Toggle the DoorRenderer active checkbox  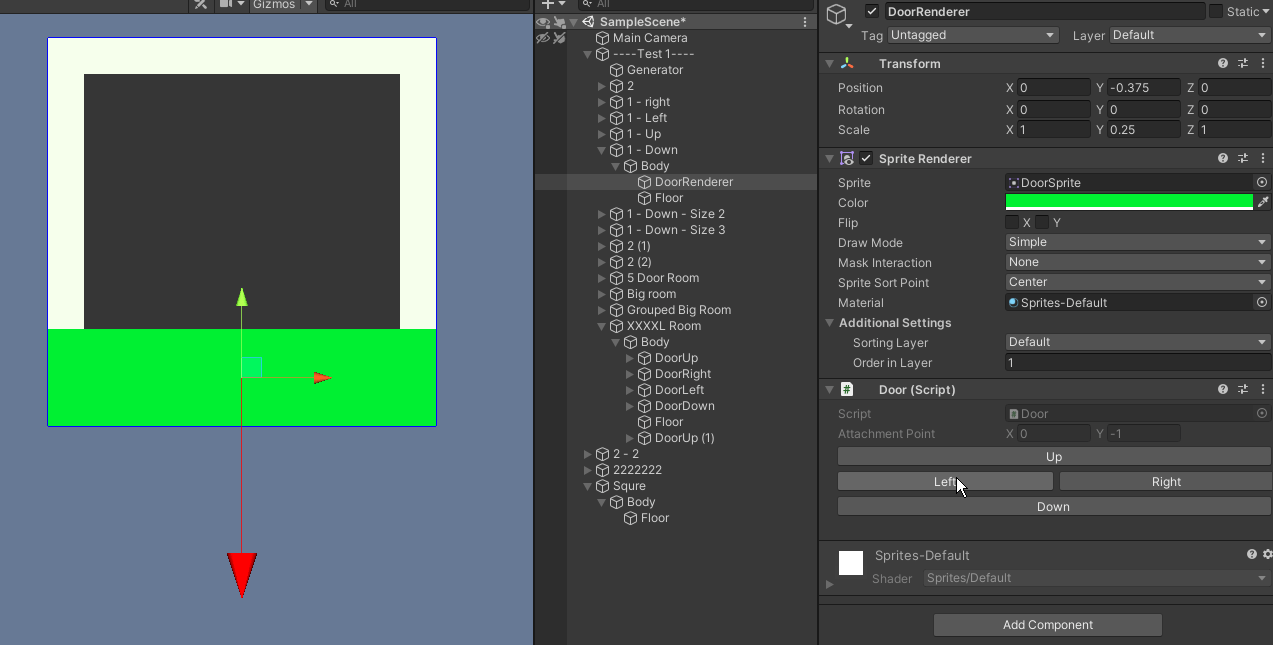coord(872,12)
